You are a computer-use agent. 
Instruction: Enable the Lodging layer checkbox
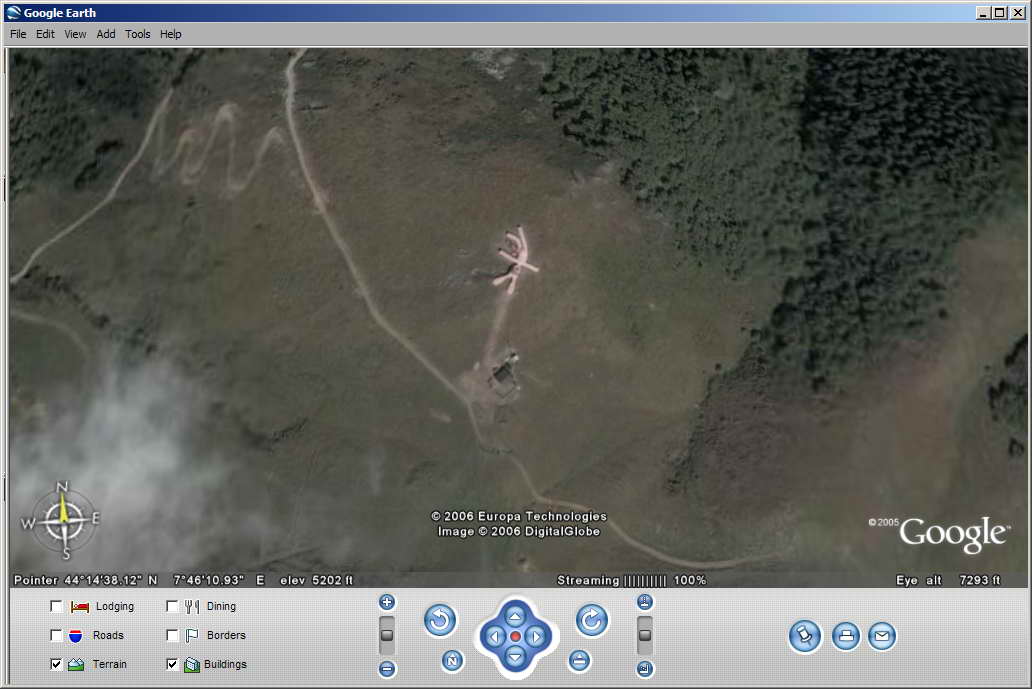(57, 606)
